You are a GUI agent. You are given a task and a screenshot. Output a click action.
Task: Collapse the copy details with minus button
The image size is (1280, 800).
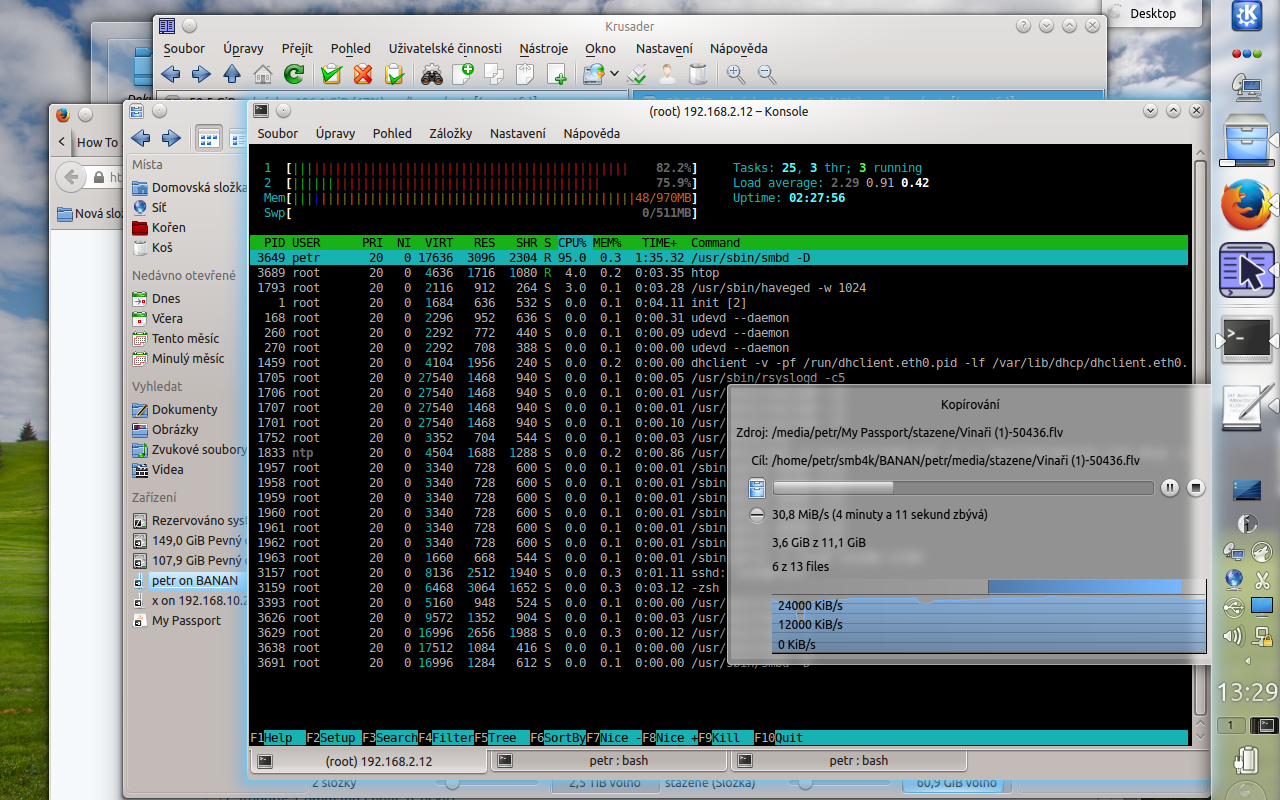[757, 515]
